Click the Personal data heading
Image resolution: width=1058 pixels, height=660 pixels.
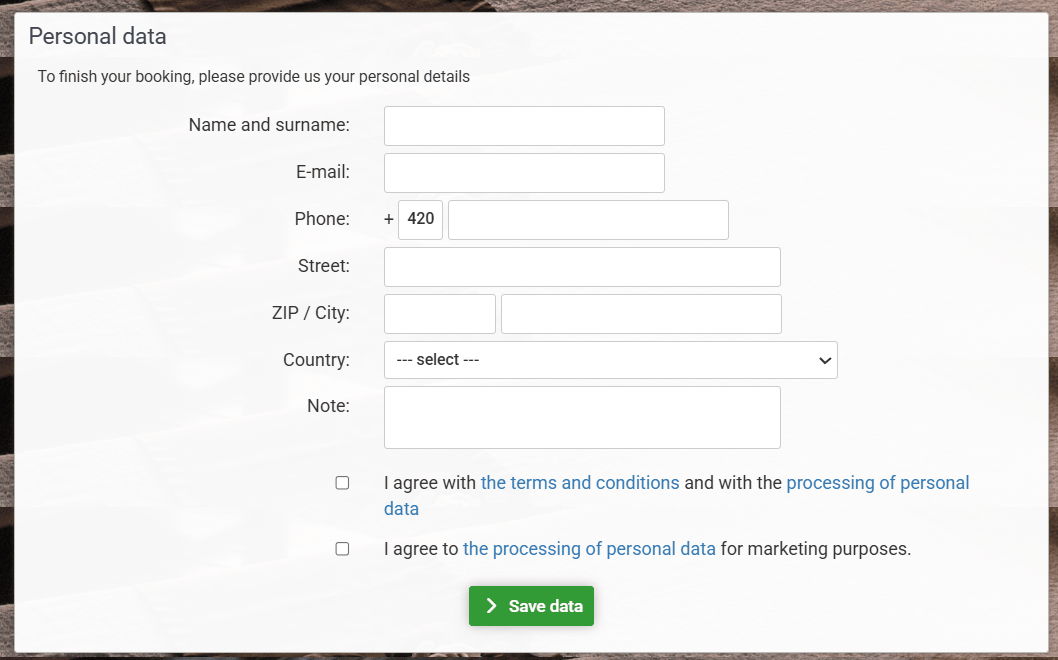click(97, 37)
